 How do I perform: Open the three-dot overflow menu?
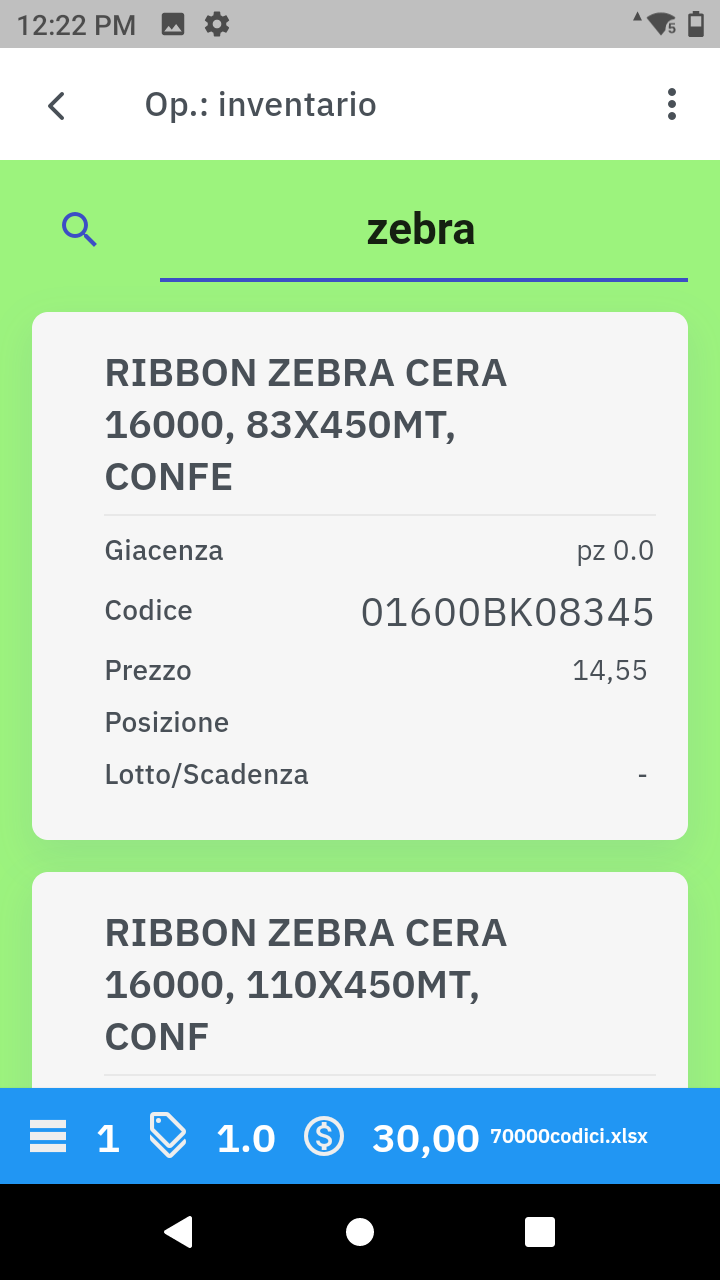[671, 105]
